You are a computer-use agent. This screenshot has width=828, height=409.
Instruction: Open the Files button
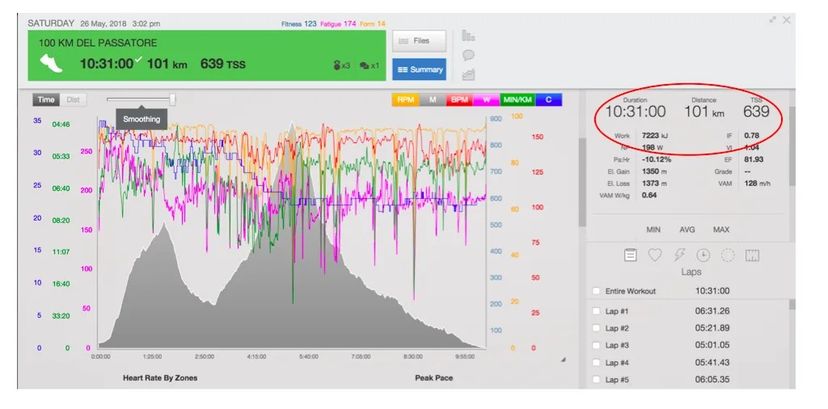pyautogui.click(x=419, y=41)
